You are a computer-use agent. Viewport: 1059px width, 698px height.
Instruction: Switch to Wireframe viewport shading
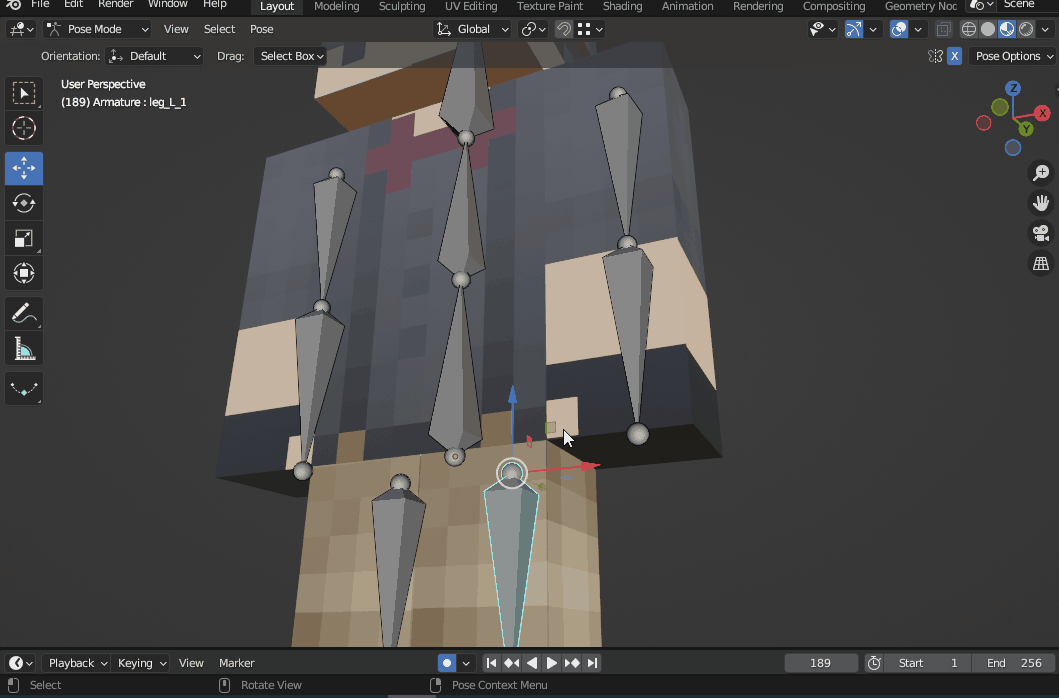(968, 28)
